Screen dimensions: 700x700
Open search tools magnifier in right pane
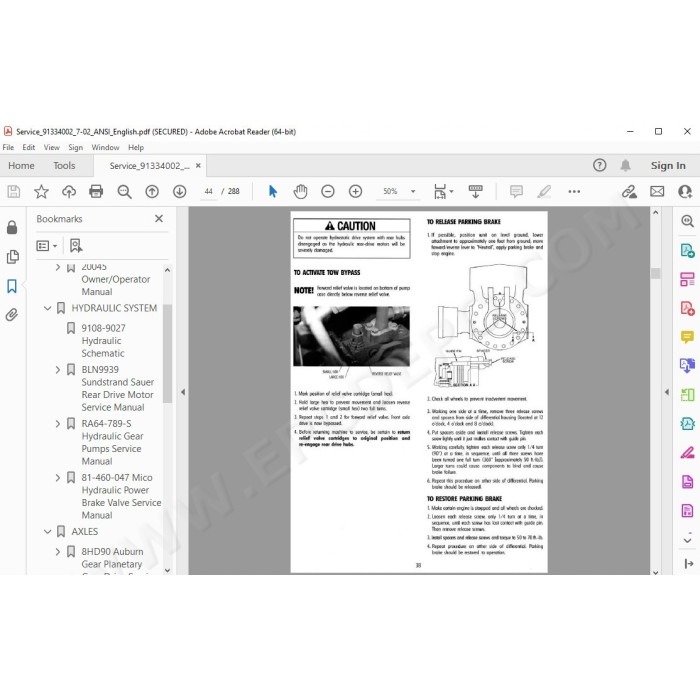click(687, 221)
